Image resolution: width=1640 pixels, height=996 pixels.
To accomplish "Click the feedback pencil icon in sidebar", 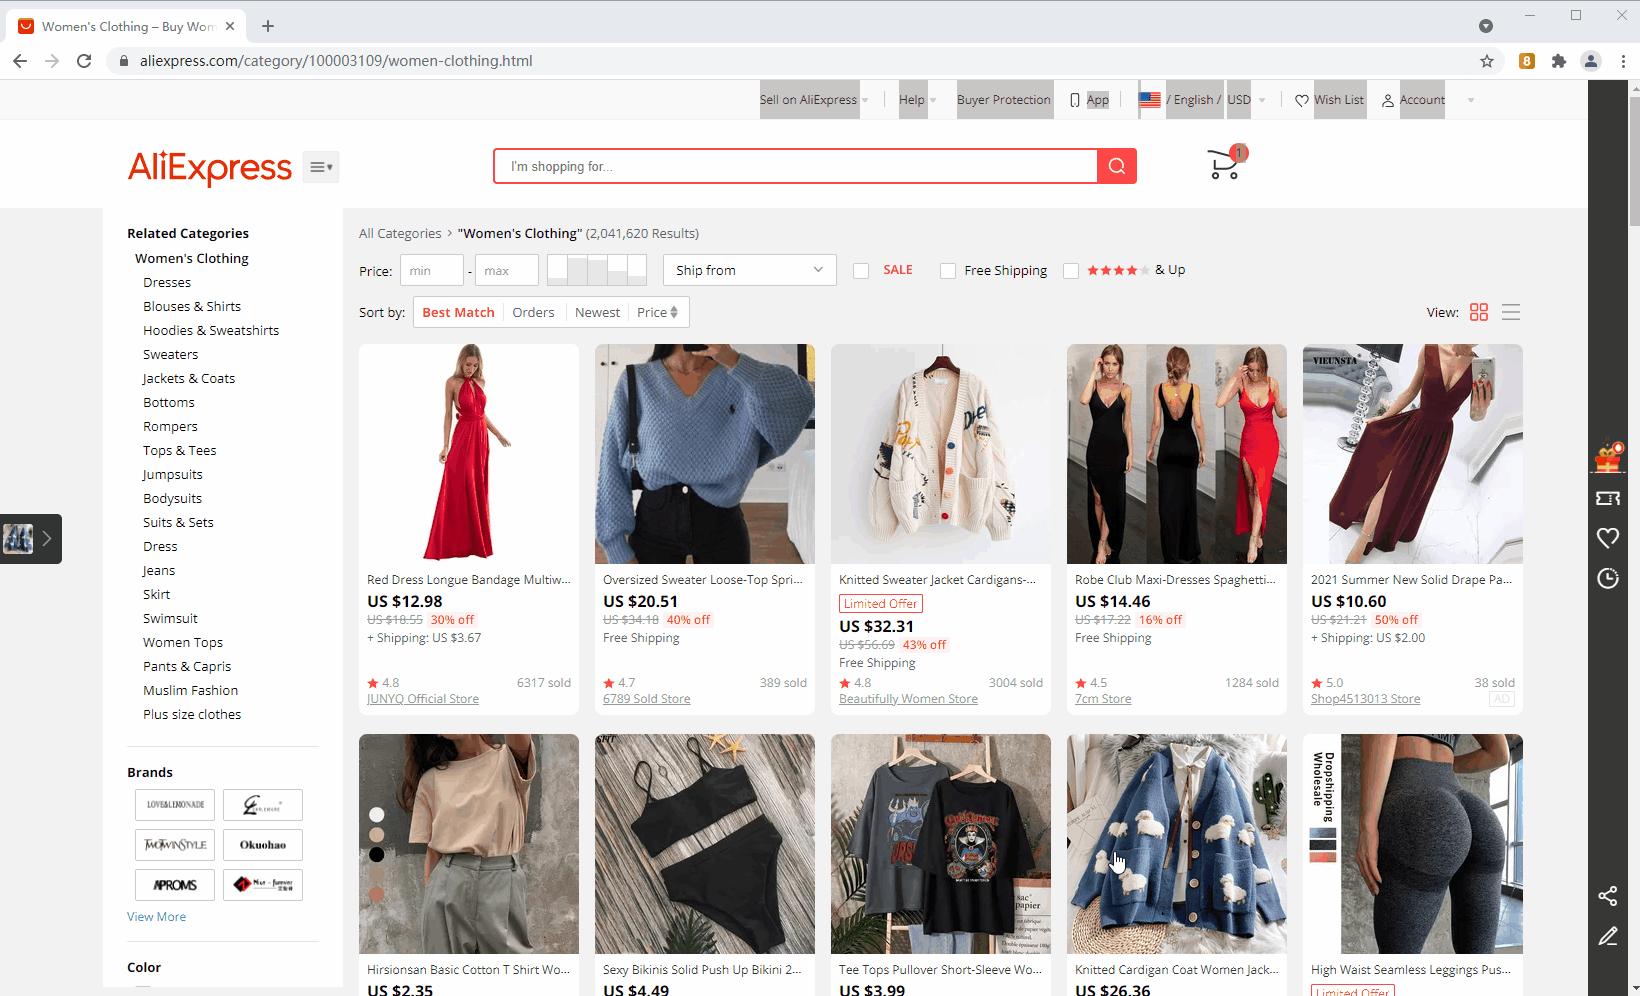I will 1608,936.
